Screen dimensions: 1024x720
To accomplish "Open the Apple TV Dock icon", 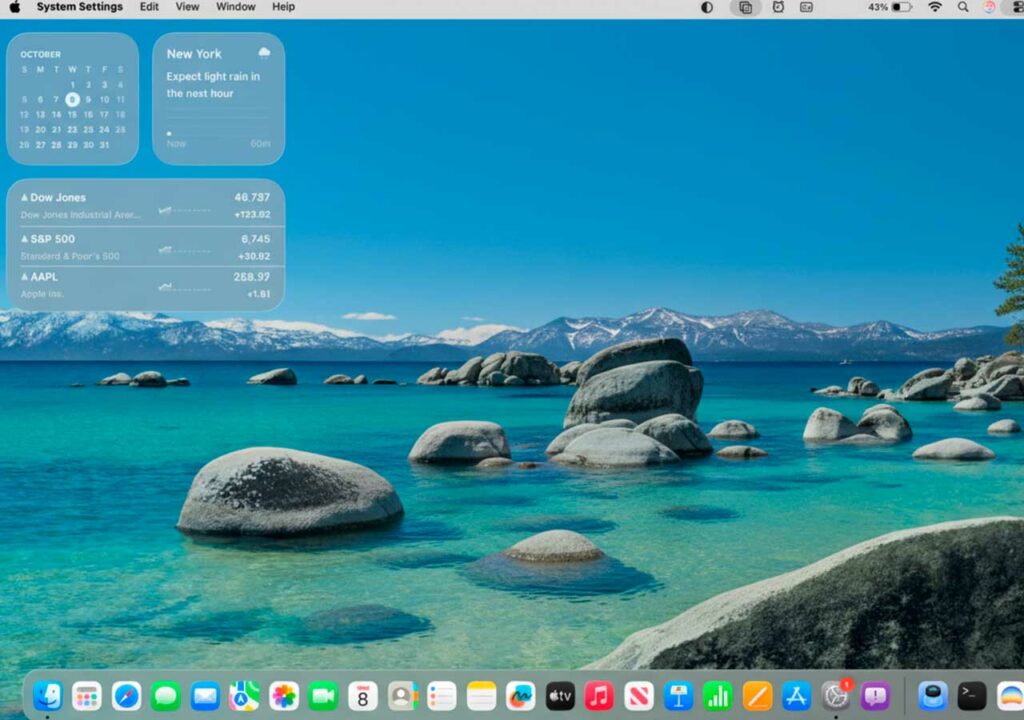I will tap(560, 695).
